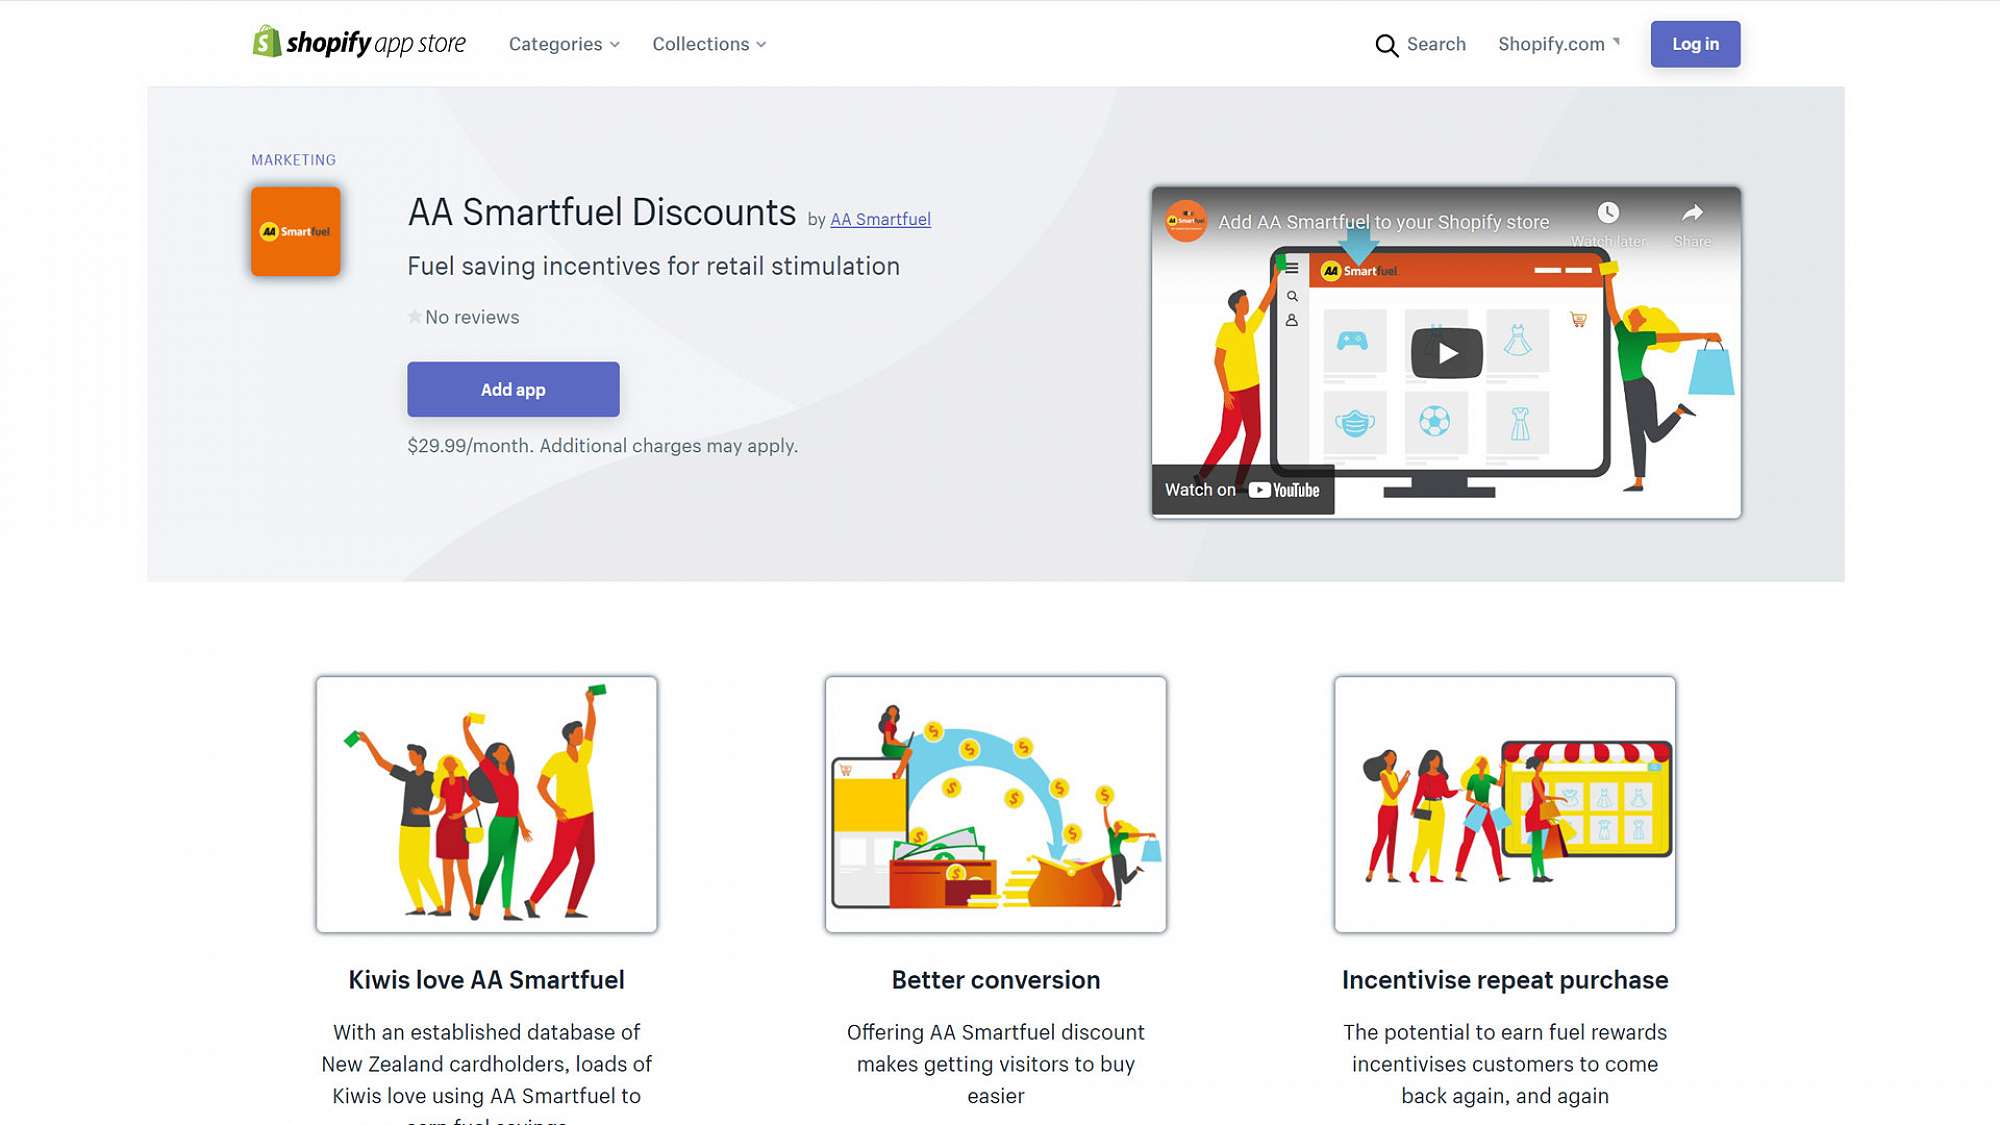2000x1125 pixels.
Task: Open the Better conversion illustration
Action: tap(996, 805)
